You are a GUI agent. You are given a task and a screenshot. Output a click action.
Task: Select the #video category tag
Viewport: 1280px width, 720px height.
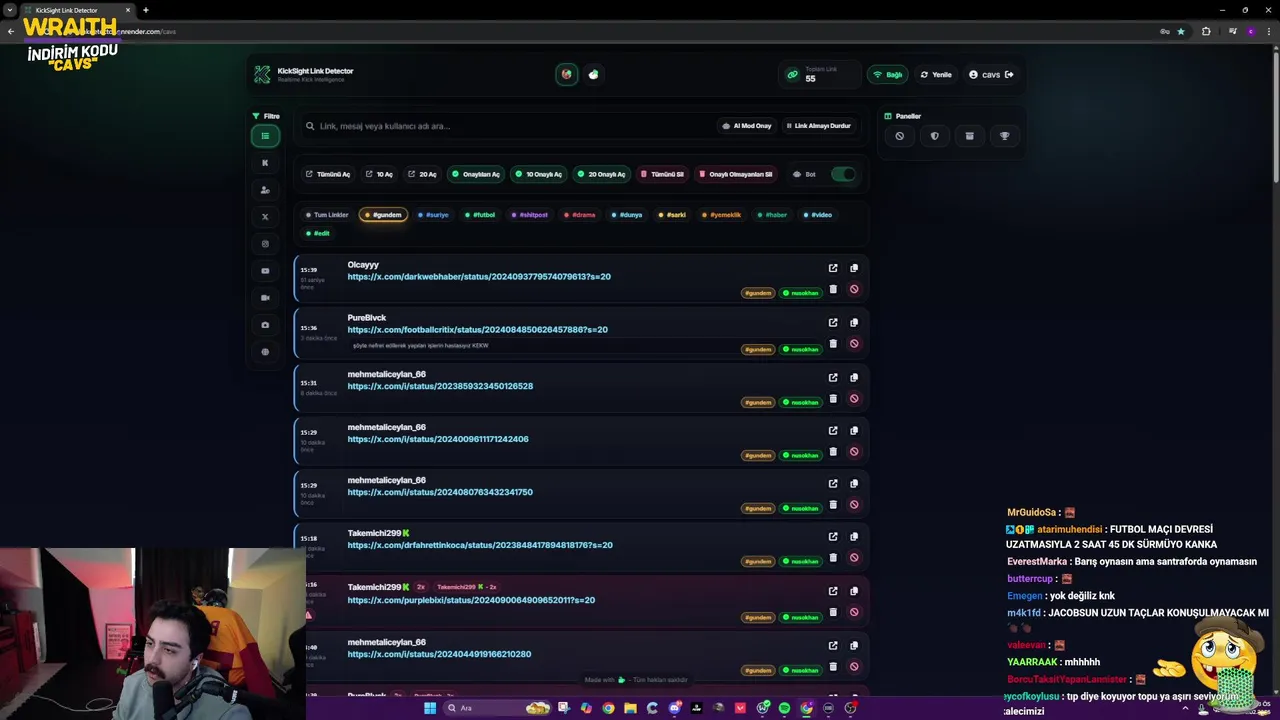[818, 215]
